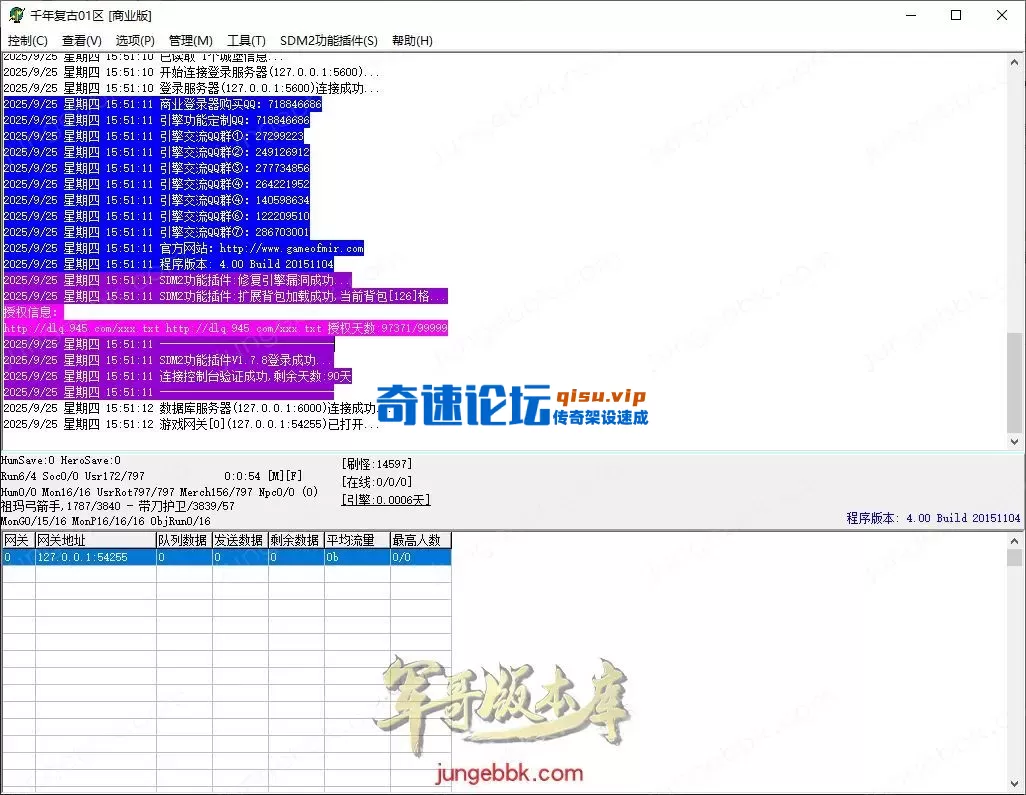Click the 引擎功能定制QQ log line
Image resolution: width=1026 pixels, height=795 pixels.
[x=156, y=120]
